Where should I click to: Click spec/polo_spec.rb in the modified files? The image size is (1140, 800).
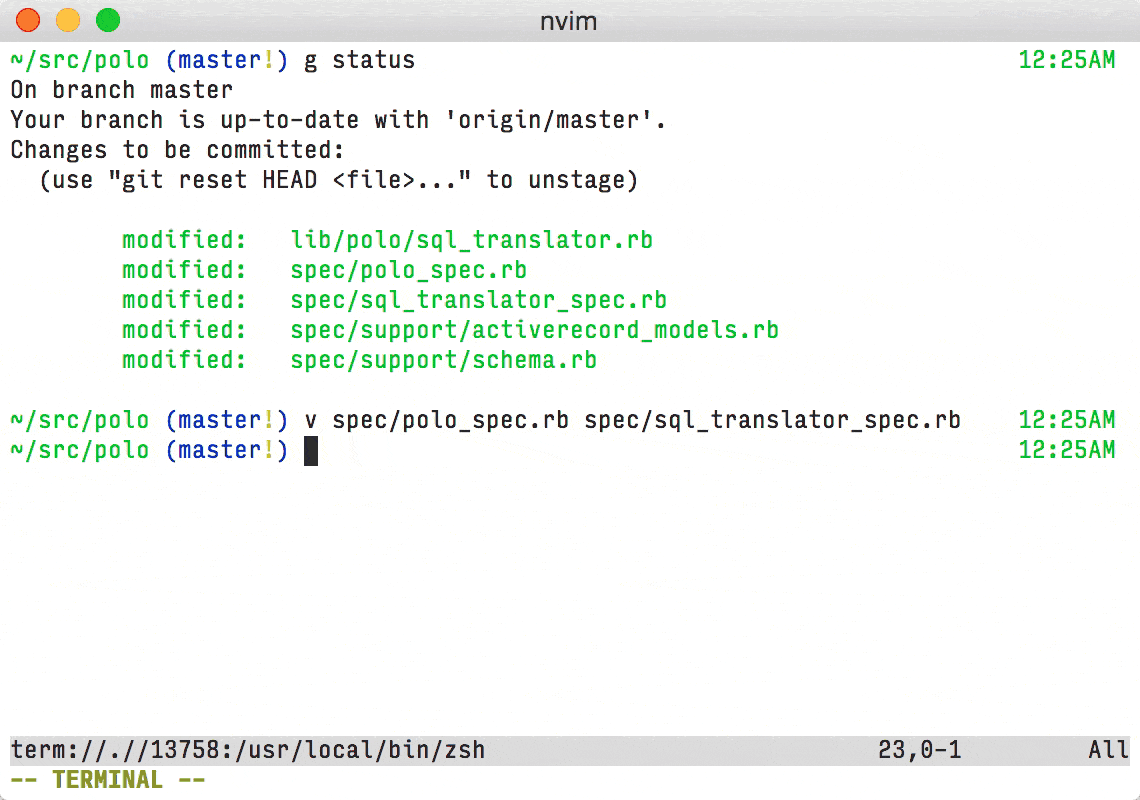click(x=409, y=270)
